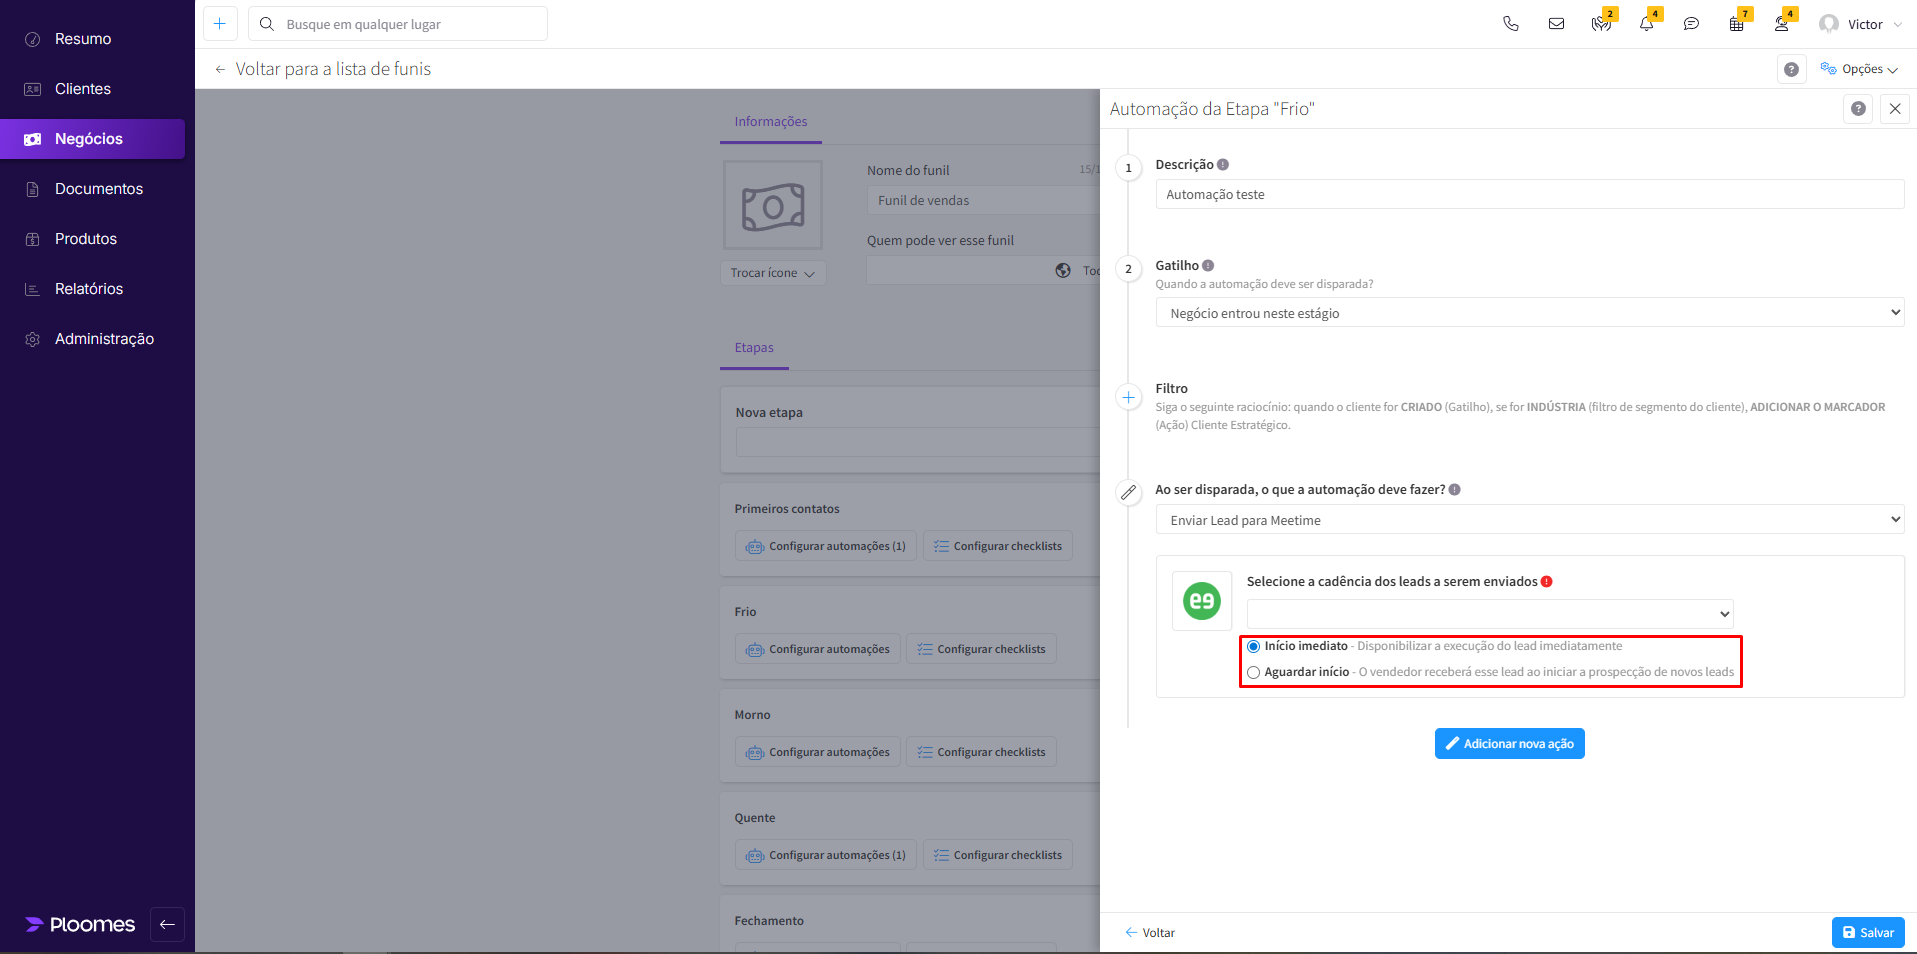1917x954 pixels.
Task: Open the Opções menu
Action: [x=1859, y=69]
